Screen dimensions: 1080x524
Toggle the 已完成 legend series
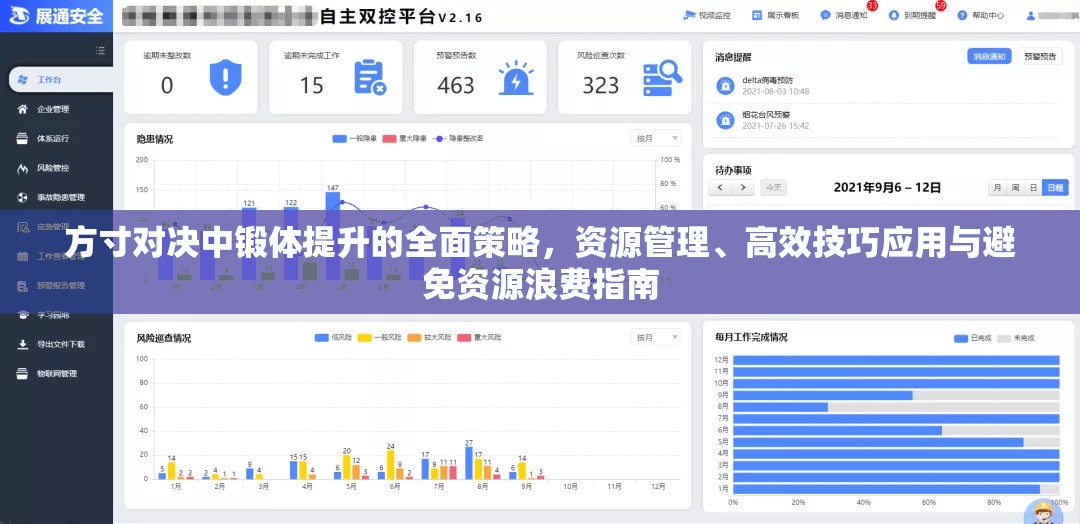[x=973, y=338]
